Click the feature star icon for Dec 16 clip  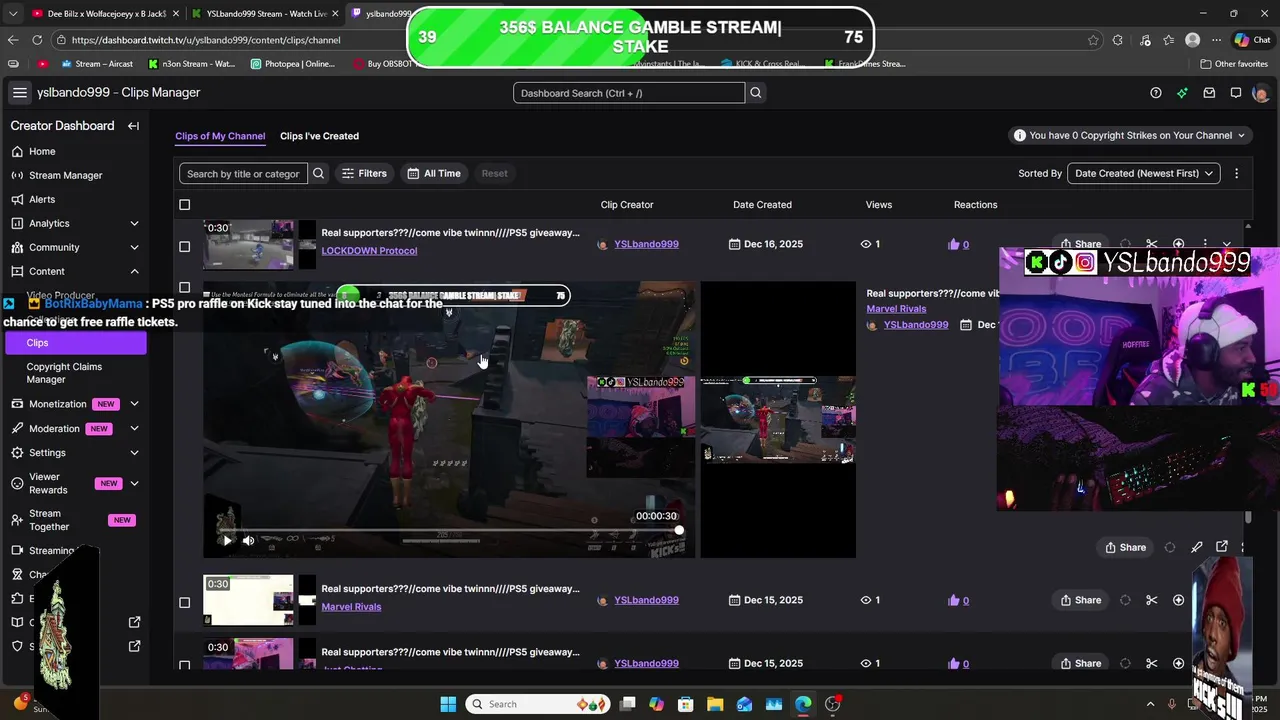[1178, 244]
